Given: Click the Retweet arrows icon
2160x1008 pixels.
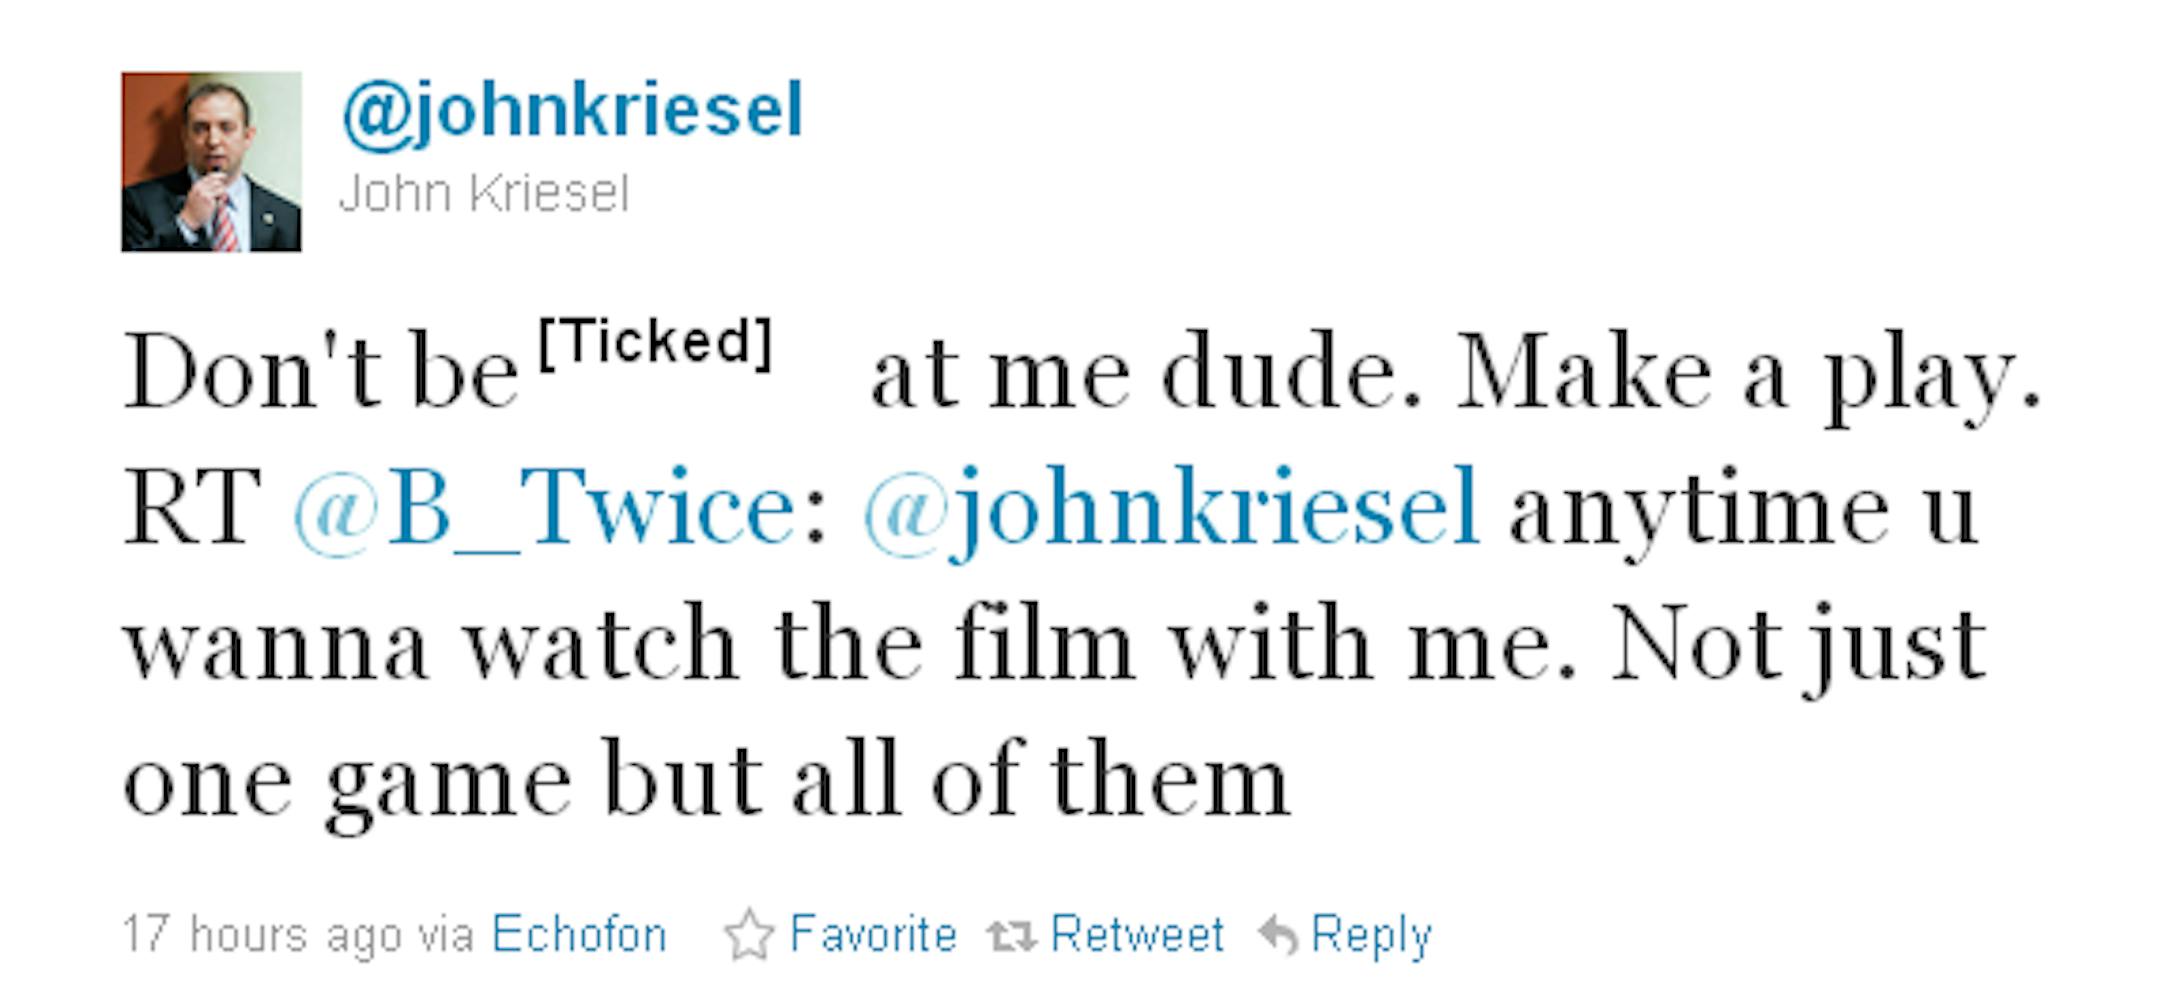Looking at the screenshot, I should click(x=1013, y=936).
